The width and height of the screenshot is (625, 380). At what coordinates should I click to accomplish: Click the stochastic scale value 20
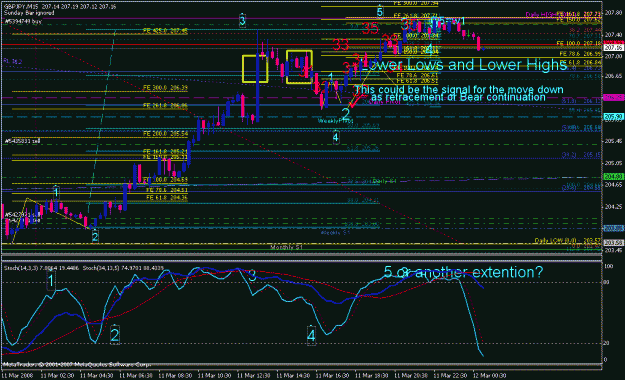[x=607, y=343]
